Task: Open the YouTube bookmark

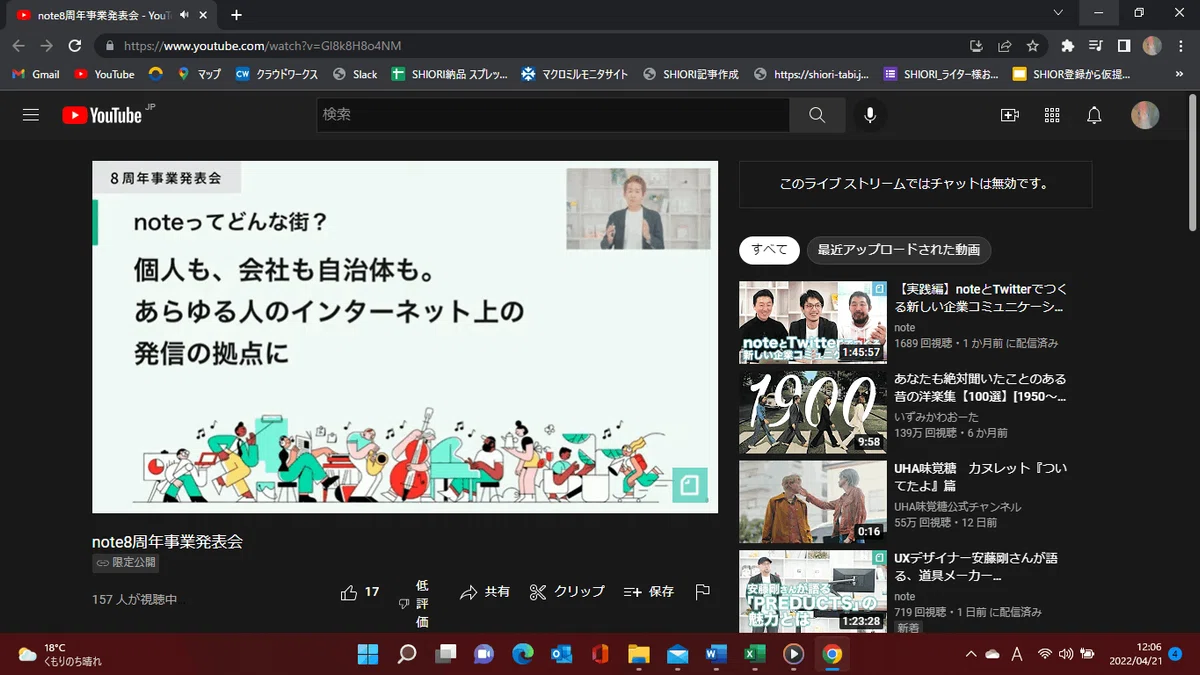Action: (104, 74)
